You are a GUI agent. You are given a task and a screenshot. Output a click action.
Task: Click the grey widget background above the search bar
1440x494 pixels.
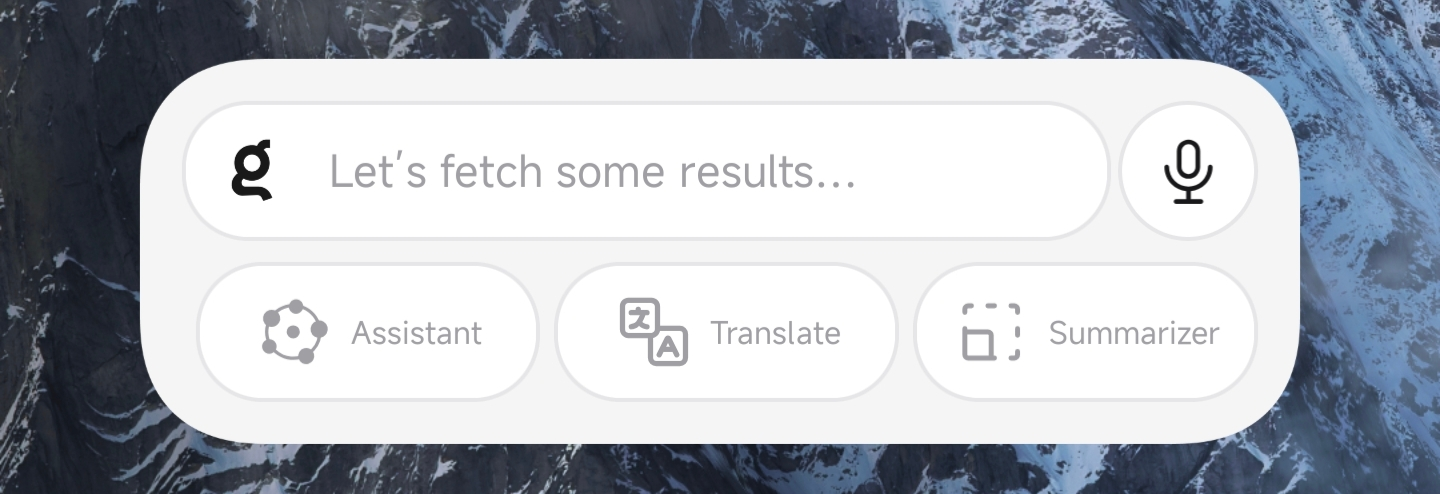(x=720, y=80)
